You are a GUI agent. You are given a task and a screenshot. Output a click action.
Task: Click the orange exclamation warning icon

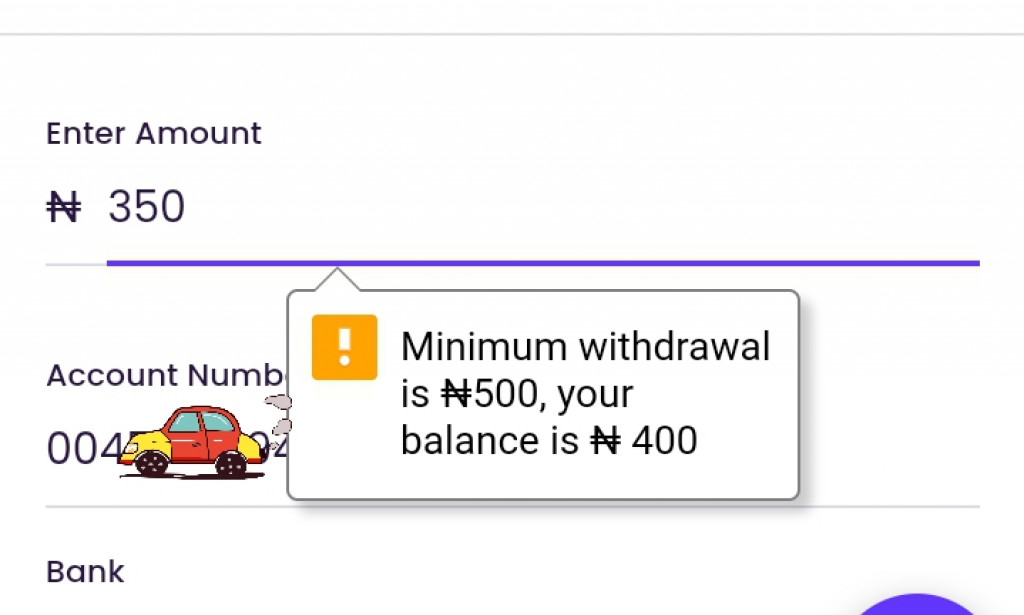pos(344,345)
